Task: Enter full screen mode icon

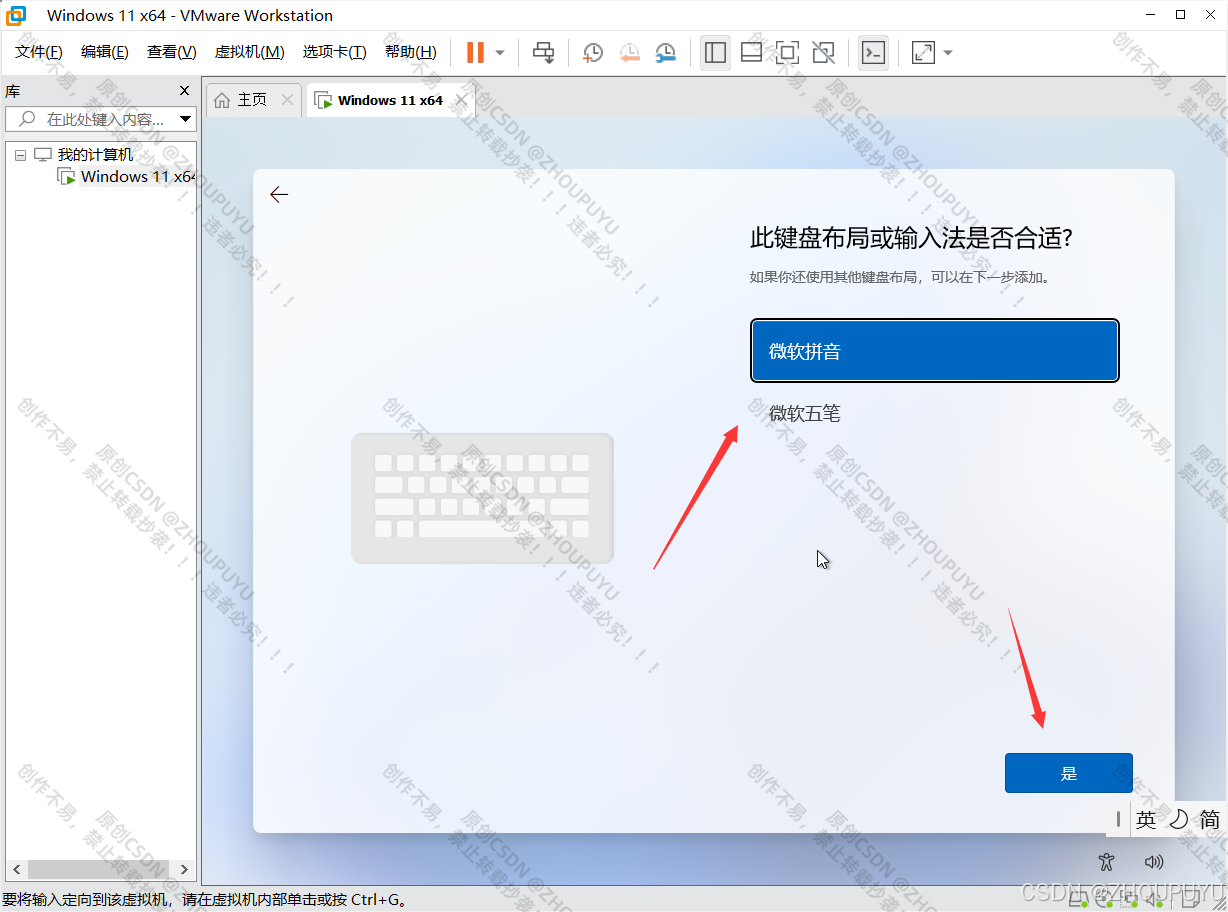Action: pyautogui.click(x=787, y=53)
